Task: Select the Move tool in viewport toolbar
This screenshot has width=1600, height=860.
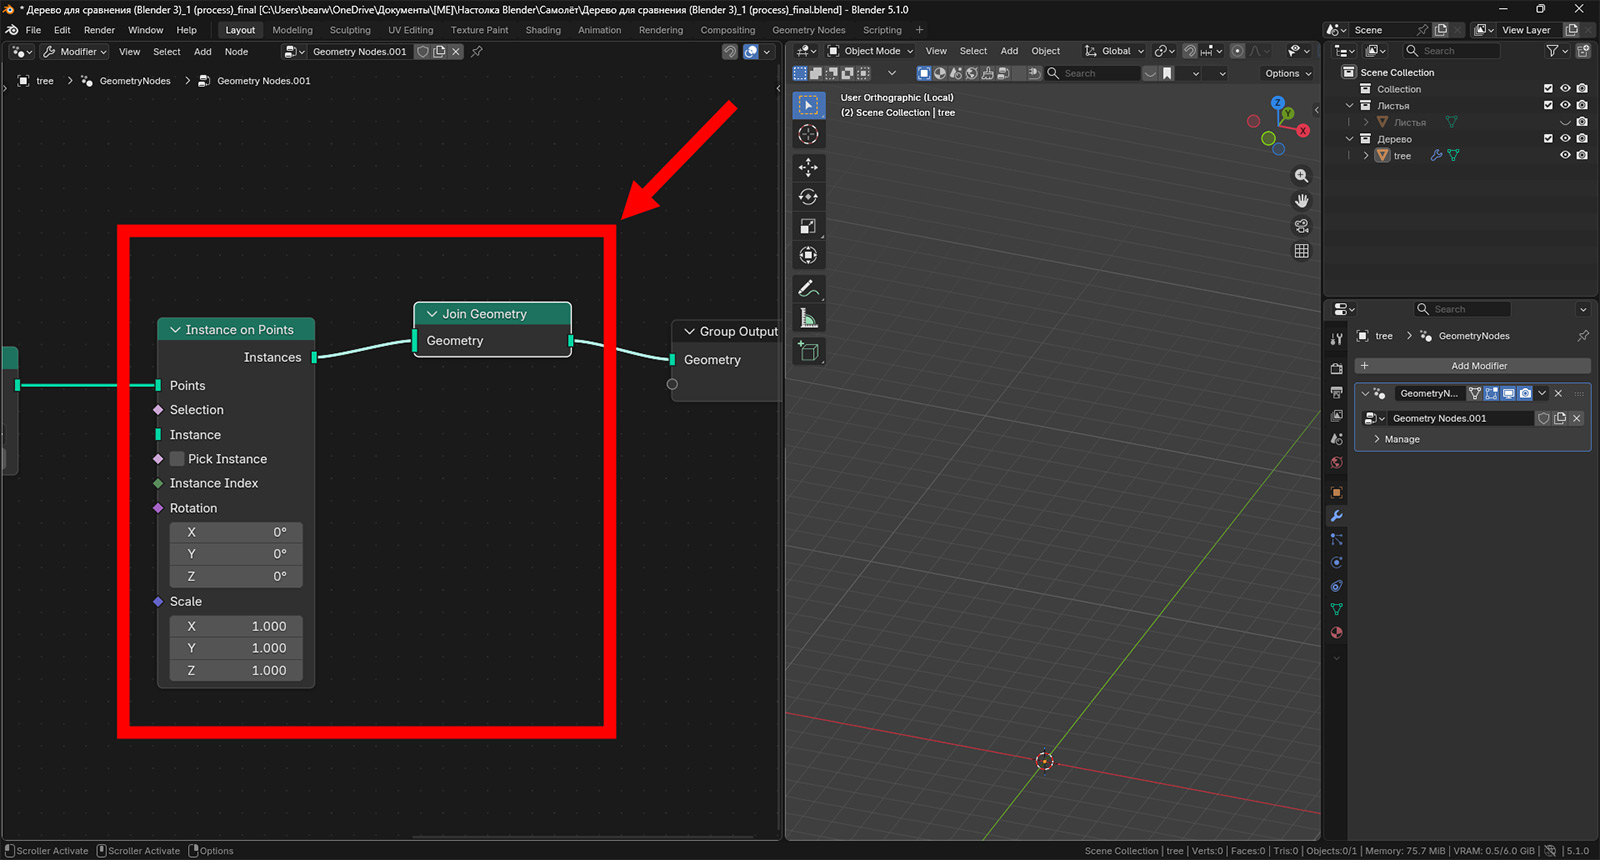Action: (808, 167)
